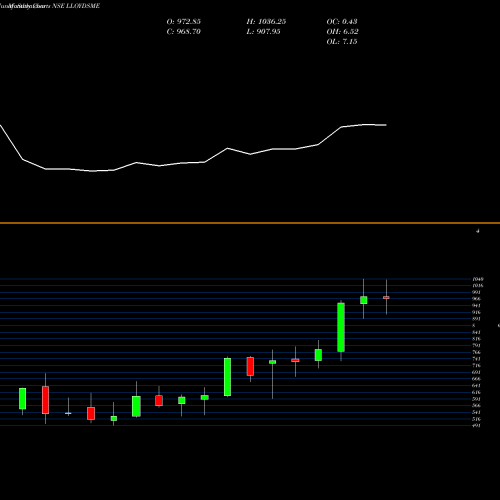Click the 991 price axis label
This screenshot has height=500, width=500.
tap(476, 292)
